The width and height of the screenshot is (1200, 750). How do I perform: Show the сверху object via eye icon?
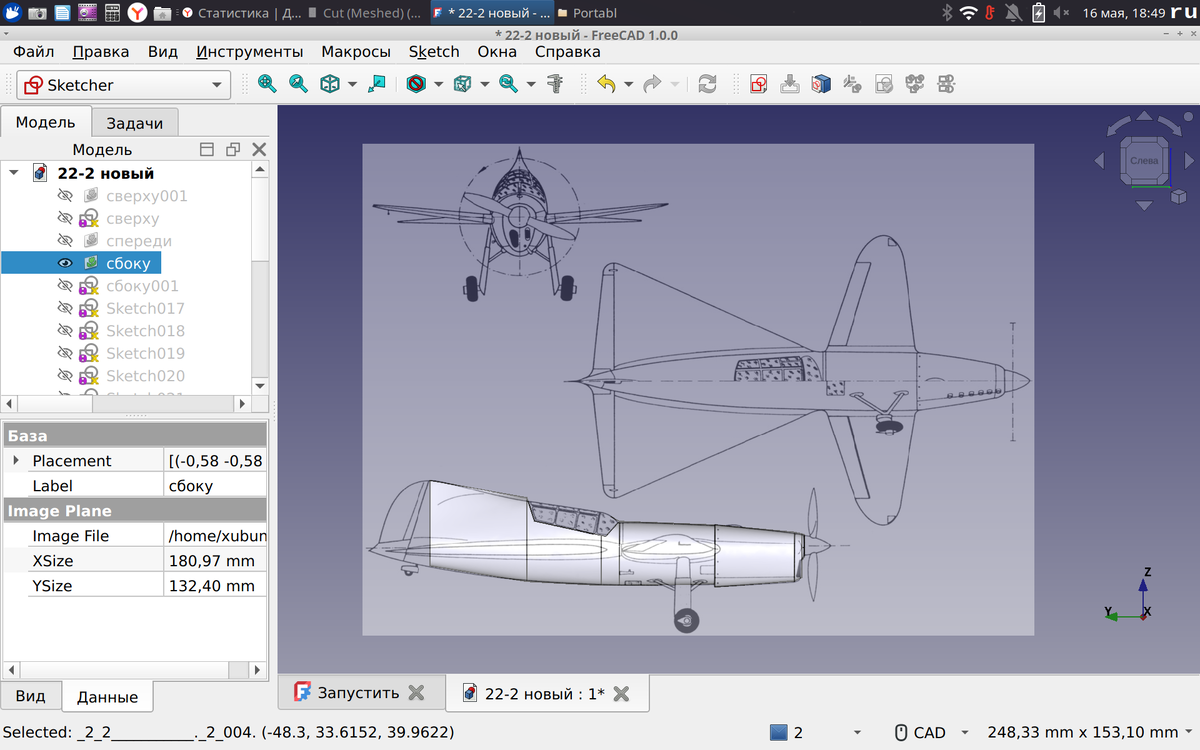coord(66,218)
